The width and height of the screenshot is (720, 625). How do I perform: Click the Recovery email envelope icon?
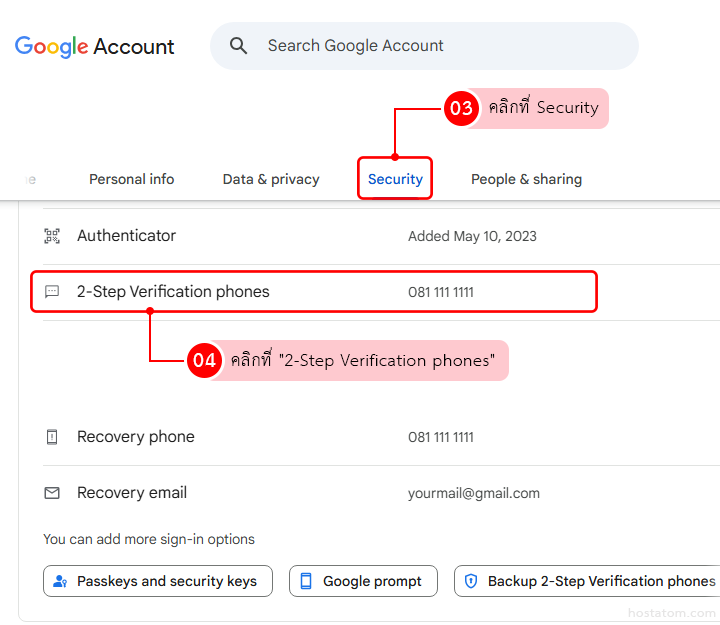(x=52, y=493)
